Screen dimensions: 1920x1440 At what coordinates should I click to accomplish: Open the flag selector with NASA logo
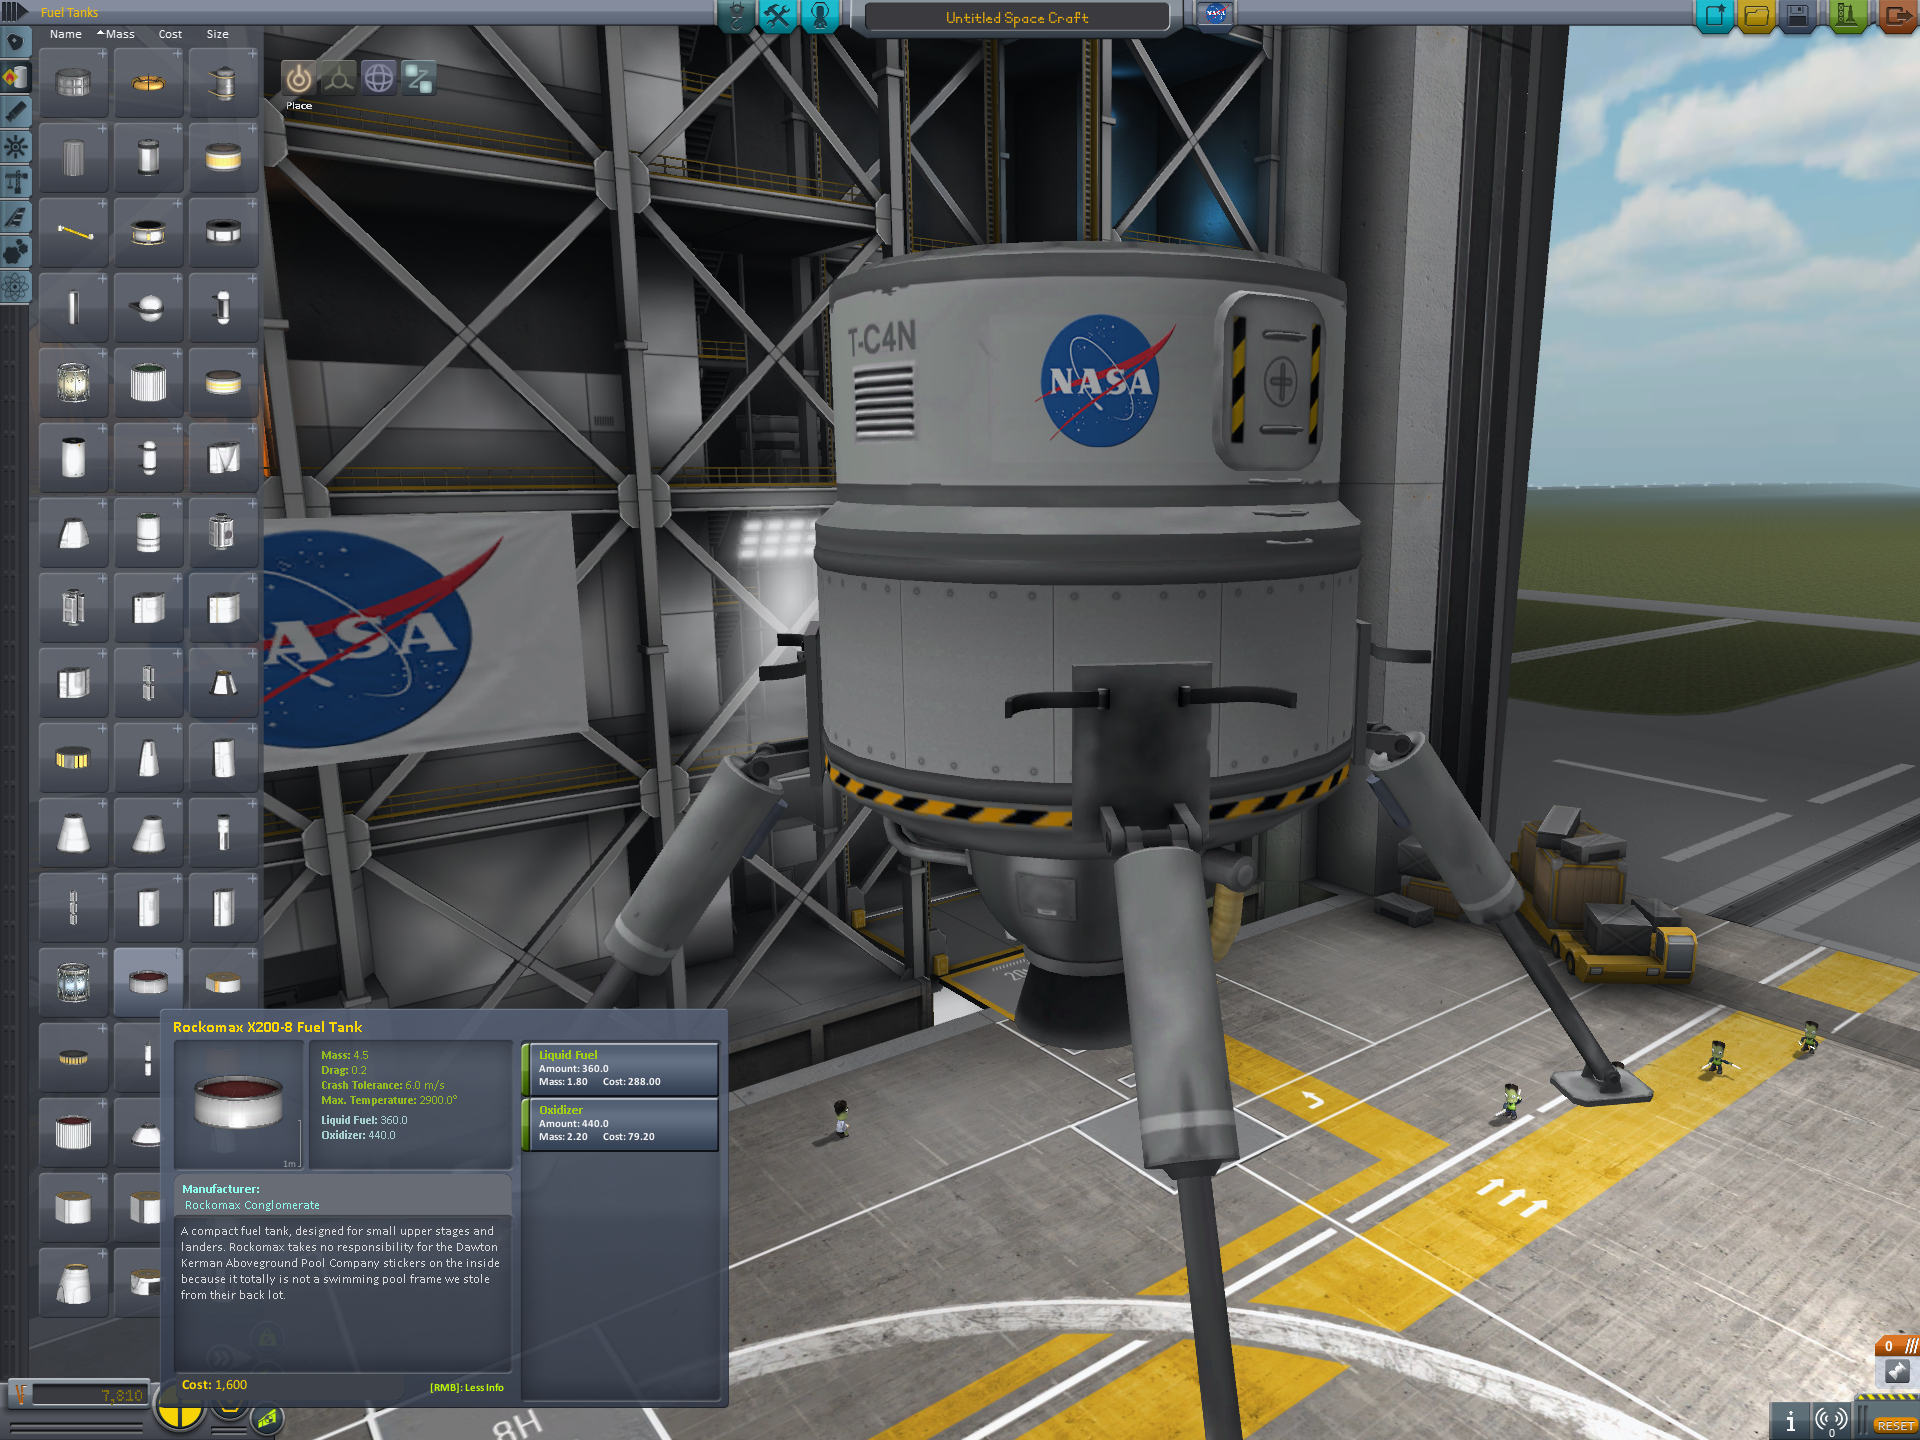pyautogui.click(x=1215, y=14)
